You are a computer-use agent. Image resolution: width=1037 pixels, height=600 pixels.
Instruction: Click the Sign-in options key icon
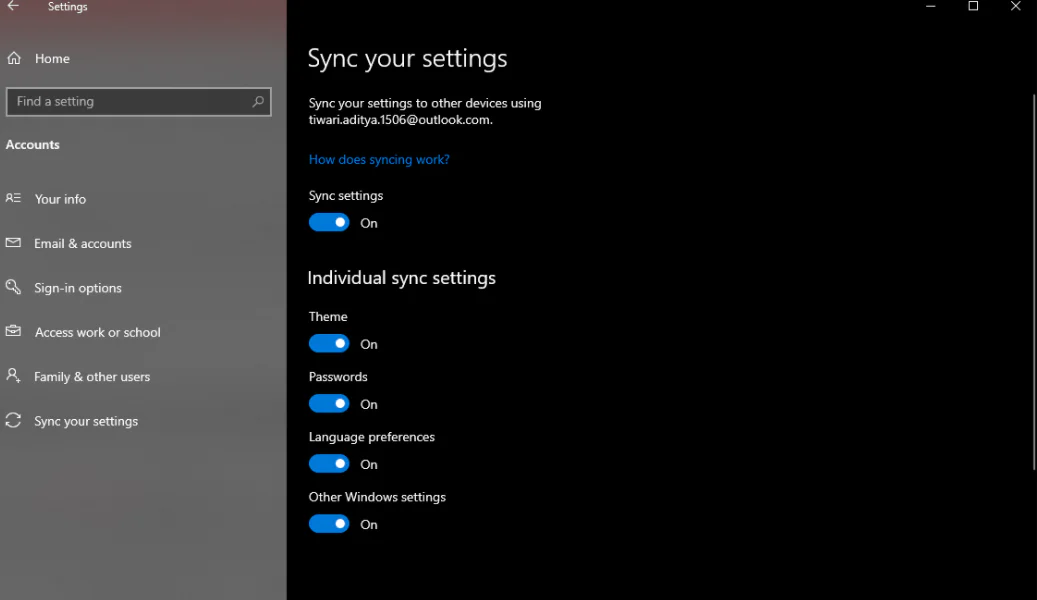coord(13,288)
